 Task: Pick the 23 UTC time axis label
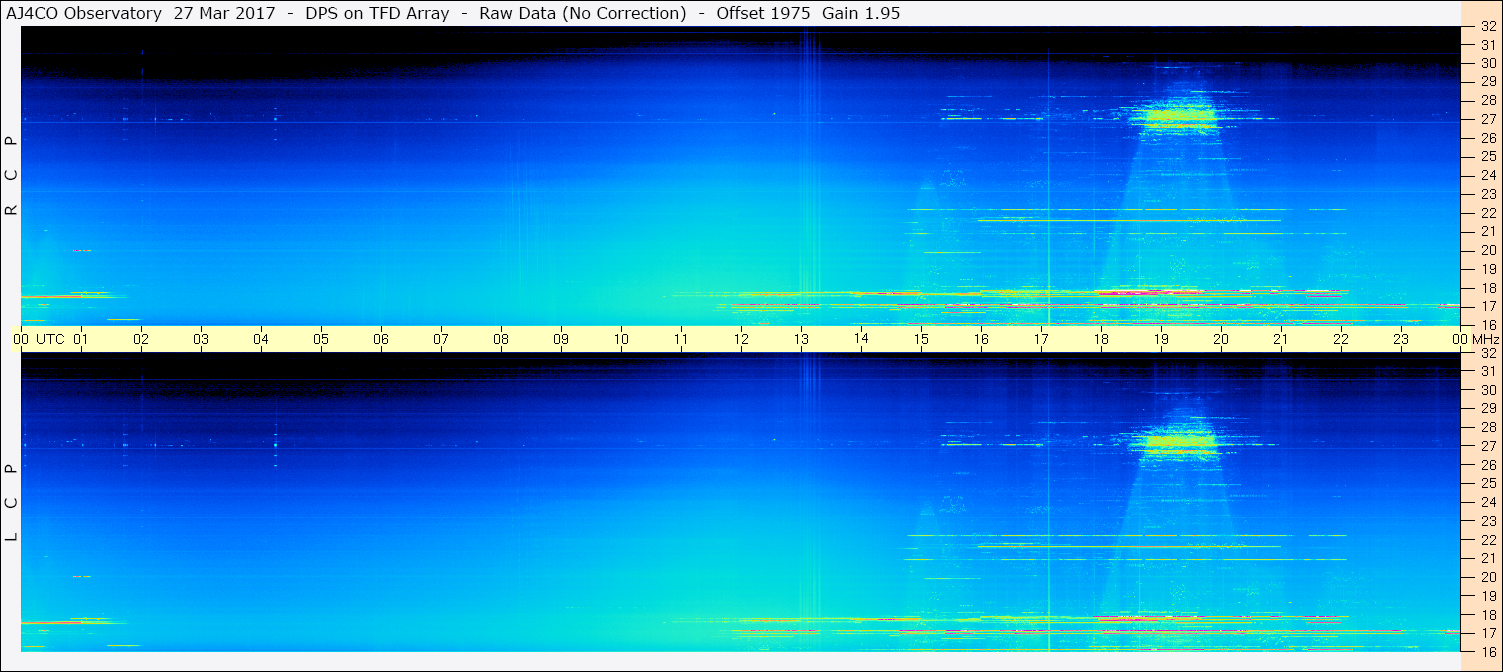point(1401,339)
